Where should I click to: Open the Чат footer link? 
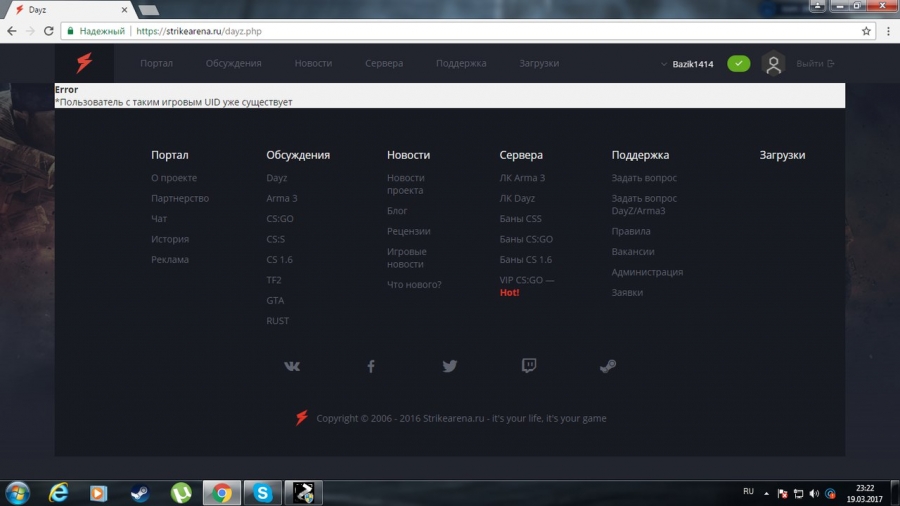click(159, 219)
